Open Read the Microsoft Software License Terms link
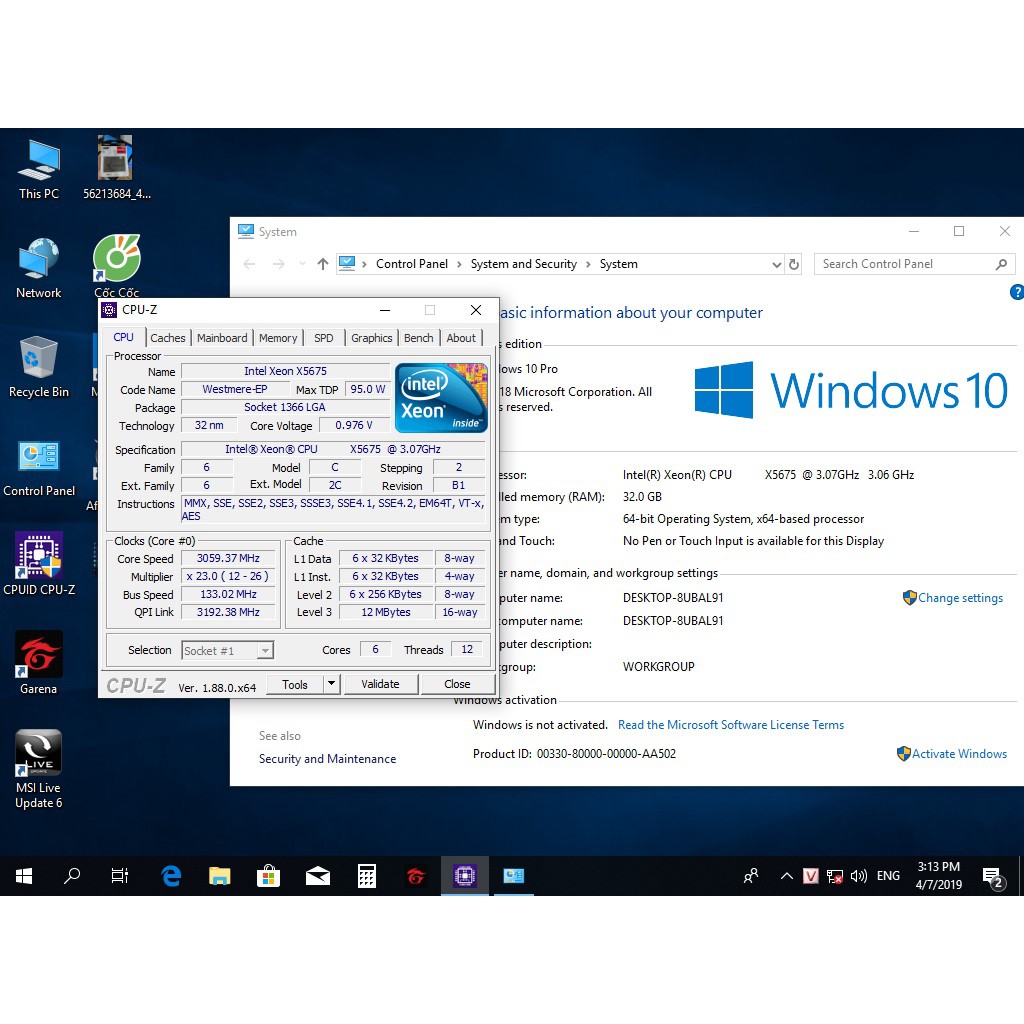Screen dimensions: 1024x1024 tap(730, 725)
